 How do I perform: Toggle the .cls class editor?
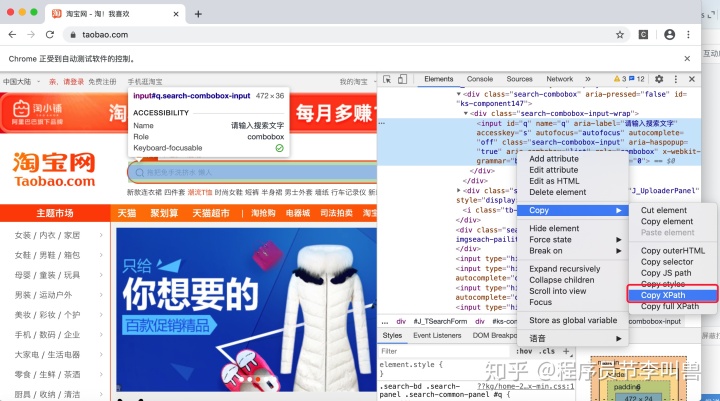coord(546,351)
